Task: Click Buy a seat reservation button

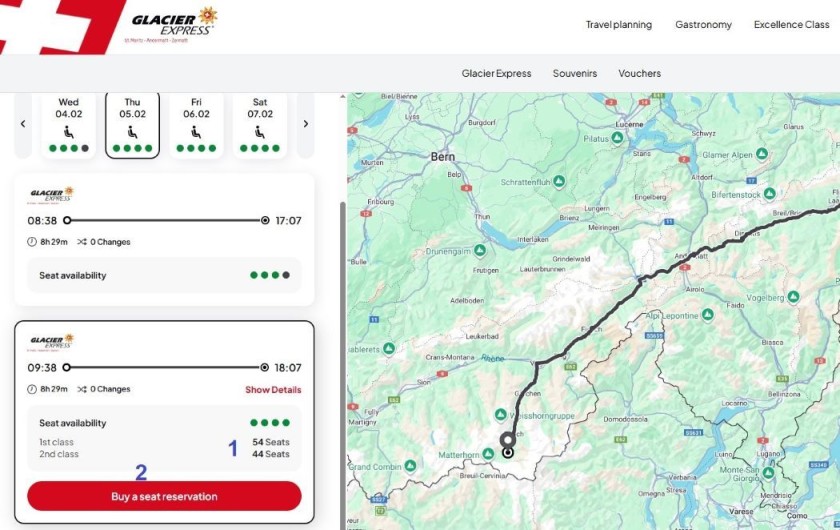Action: click(164, 496)
